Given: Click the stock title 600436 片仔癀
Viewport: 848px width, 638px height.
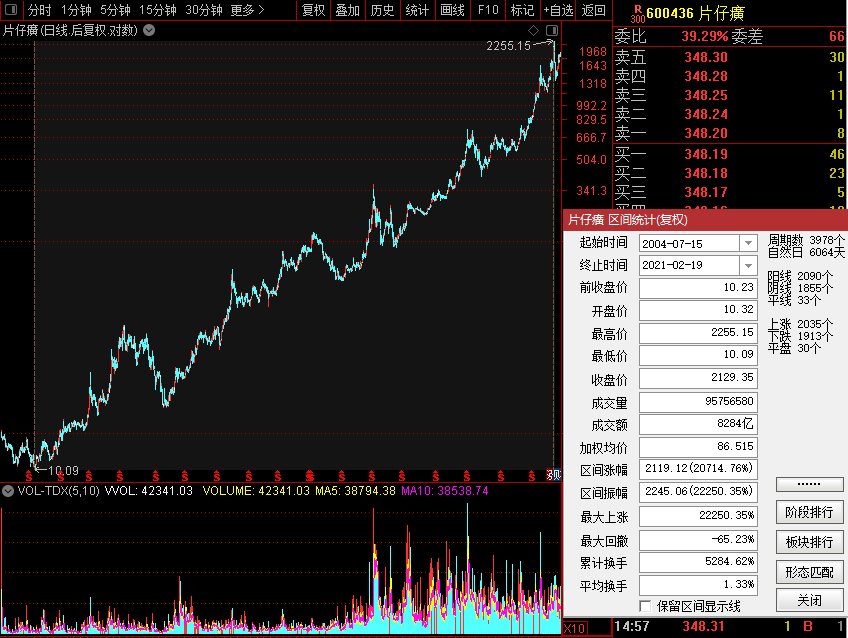Looking at the screenshot, I should pos(695,13).
